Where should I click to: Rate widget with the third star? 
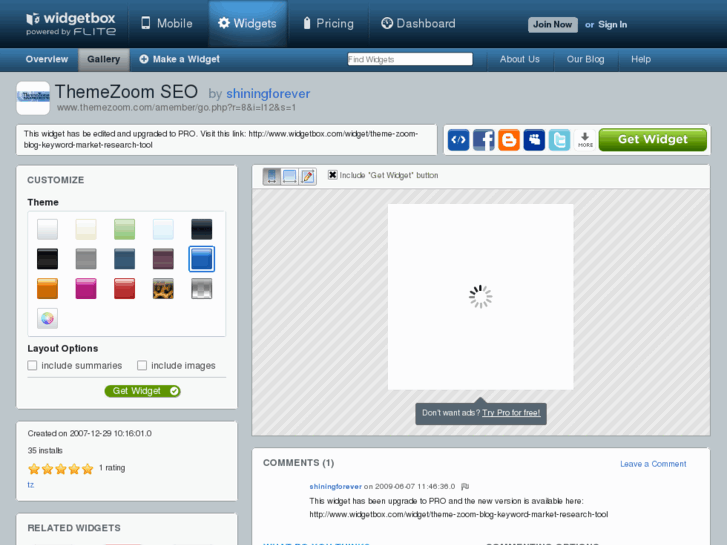61,469
